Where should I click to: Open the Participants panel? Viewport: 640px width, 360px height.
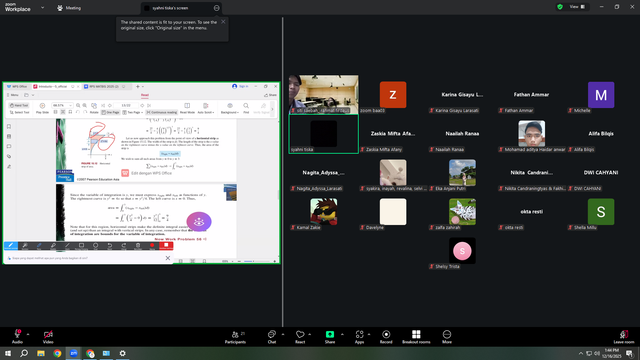point(236,337)
